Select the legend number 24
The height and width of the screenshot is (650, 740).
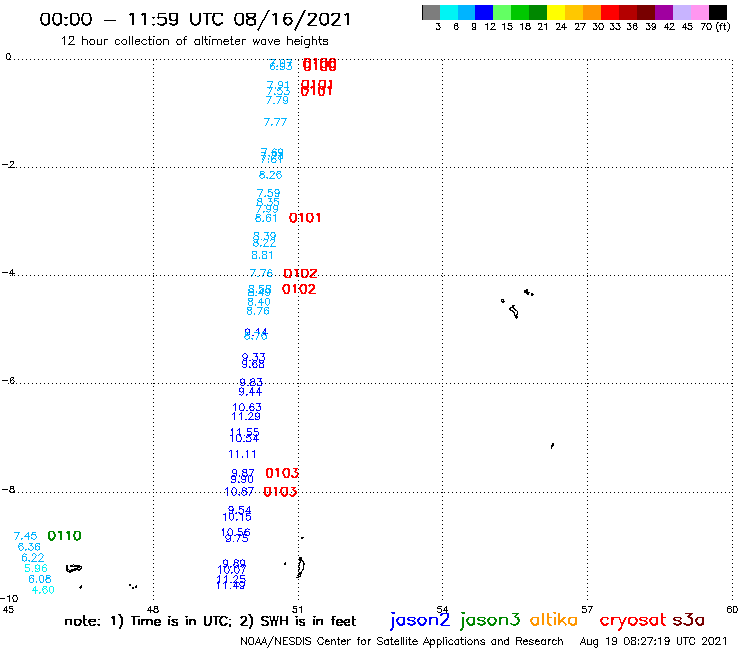click(x=561, y=27)
